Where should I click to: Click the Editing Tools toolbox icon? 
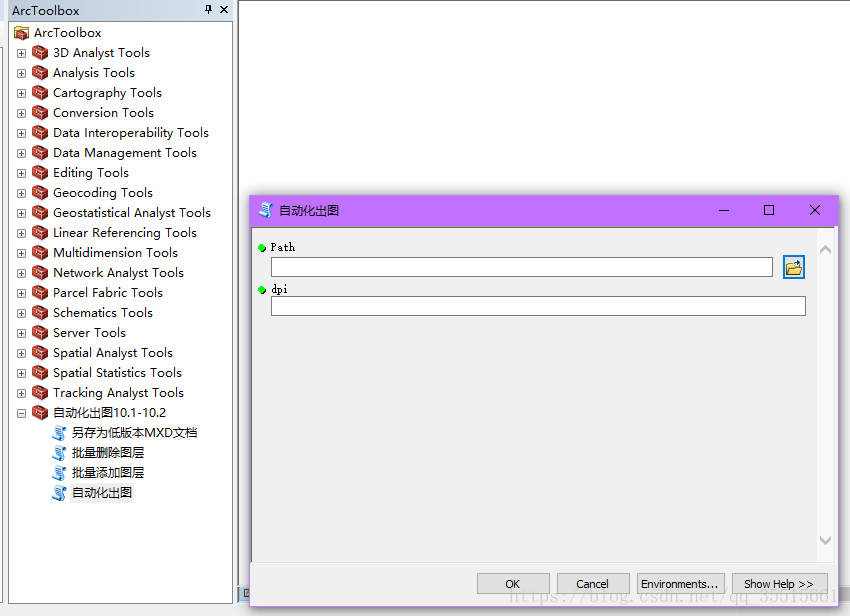(x=40, y=173)
